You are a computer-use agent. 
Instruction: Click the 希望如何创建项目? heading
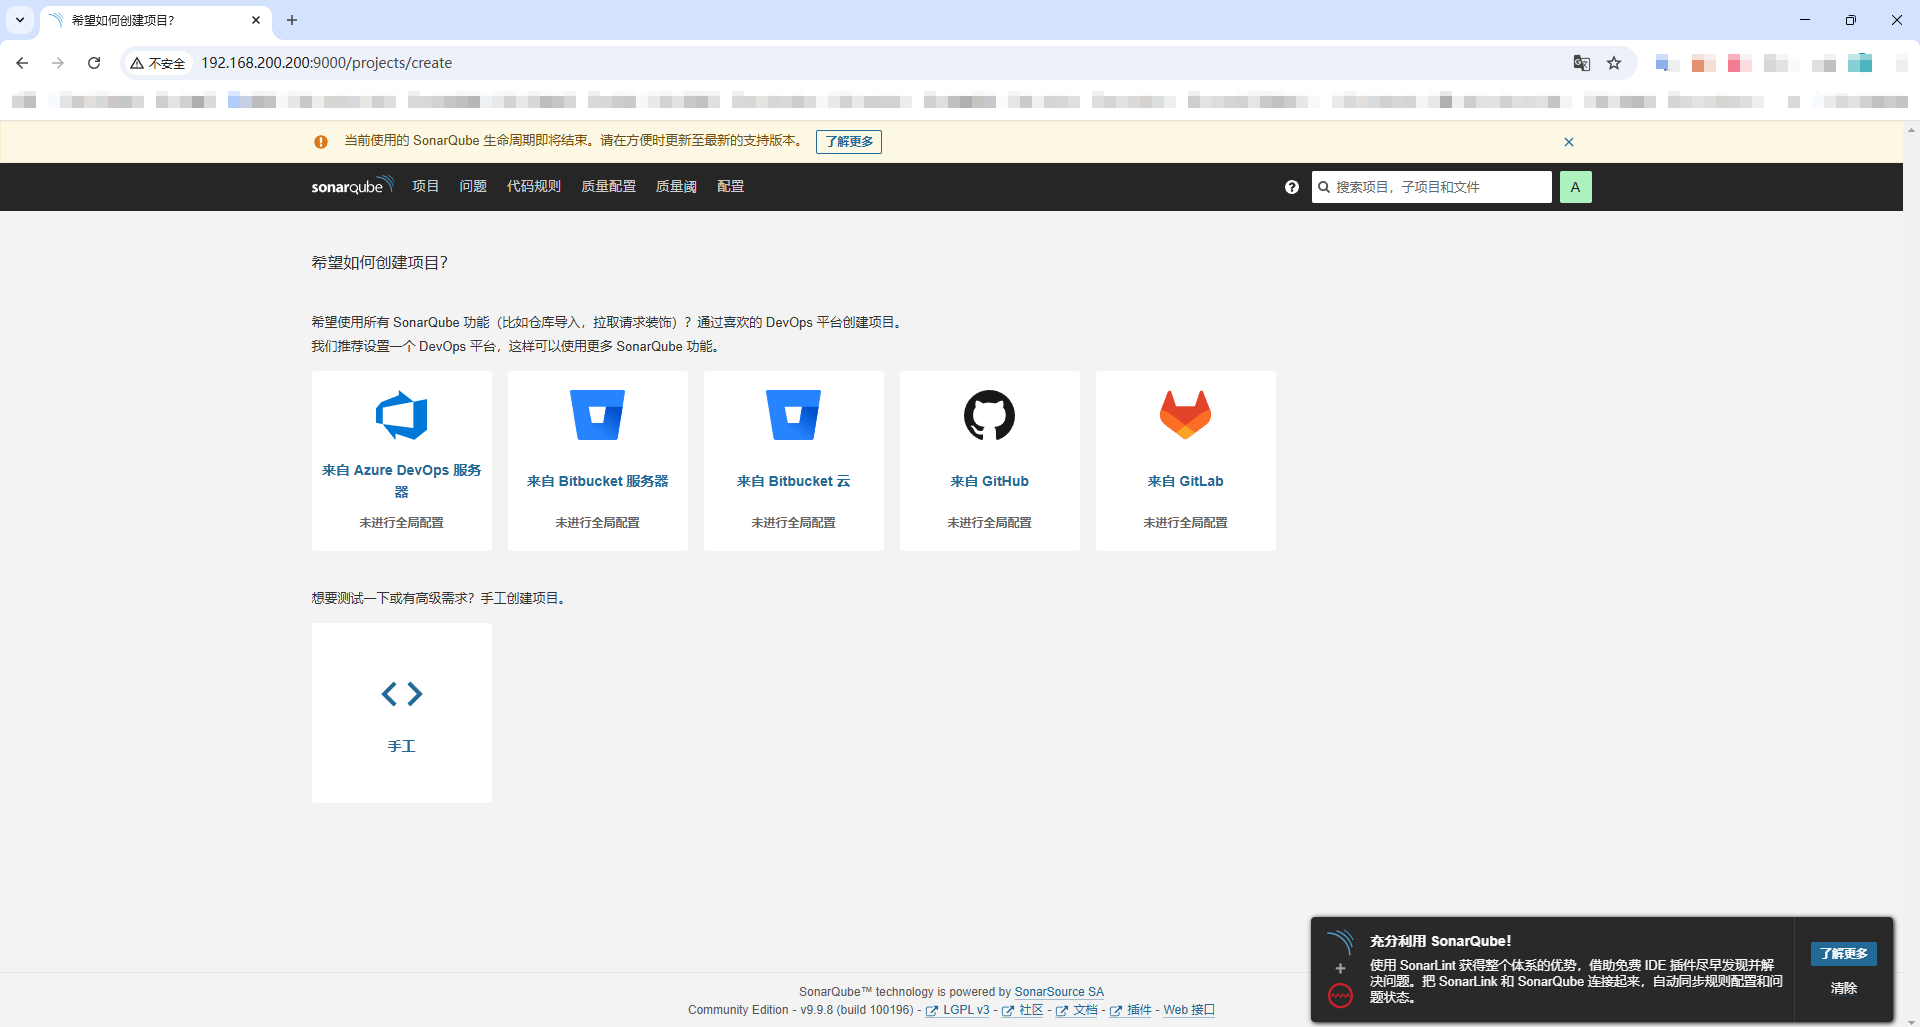tap(379, 263)
